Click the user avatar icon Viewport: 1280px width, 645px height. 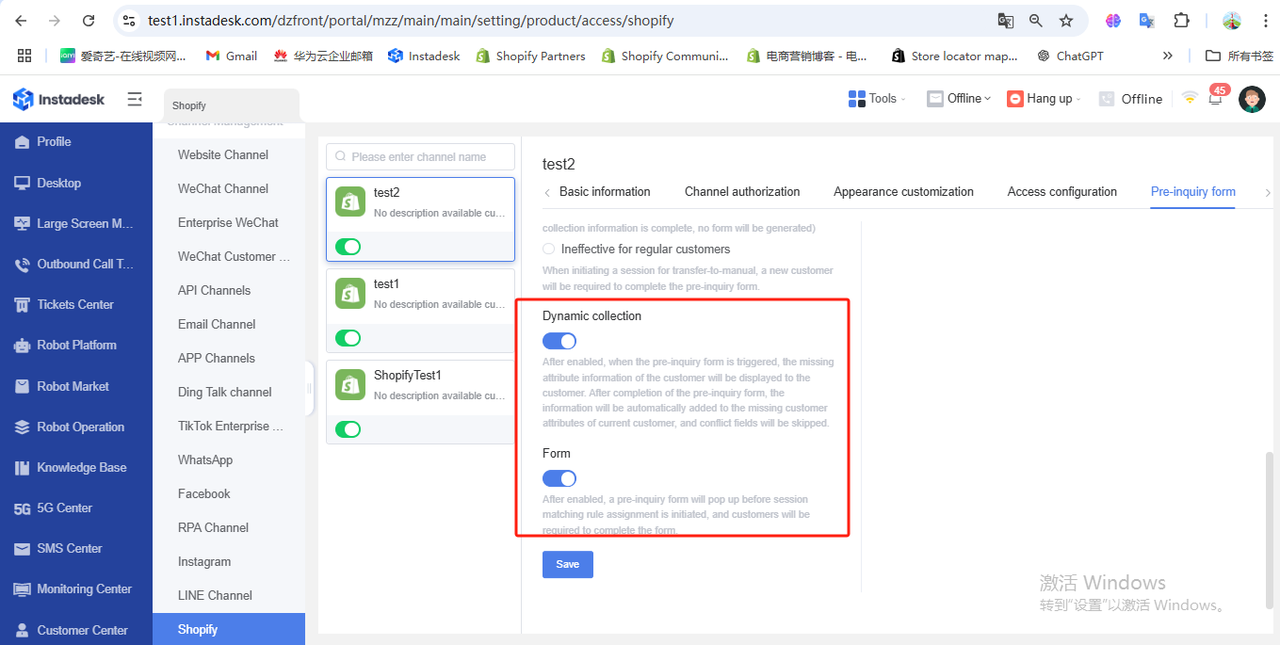point(1252,99)
